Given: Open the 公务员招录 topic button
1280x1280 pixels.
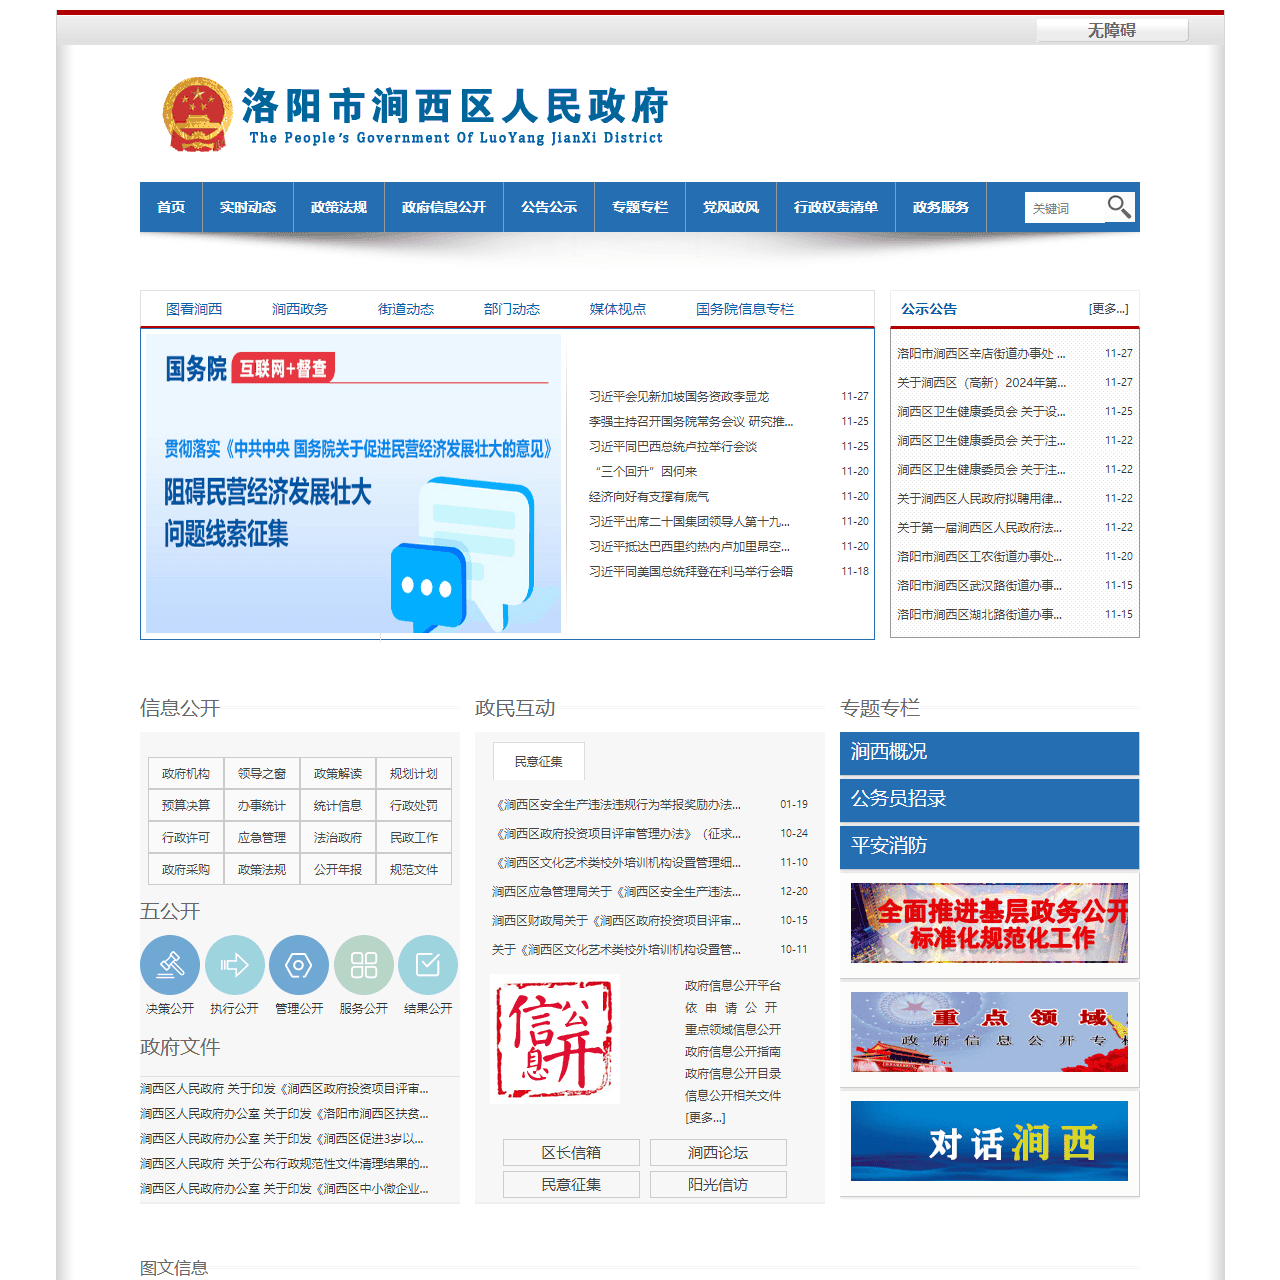Looking at the screenshot, I should 989,799.
